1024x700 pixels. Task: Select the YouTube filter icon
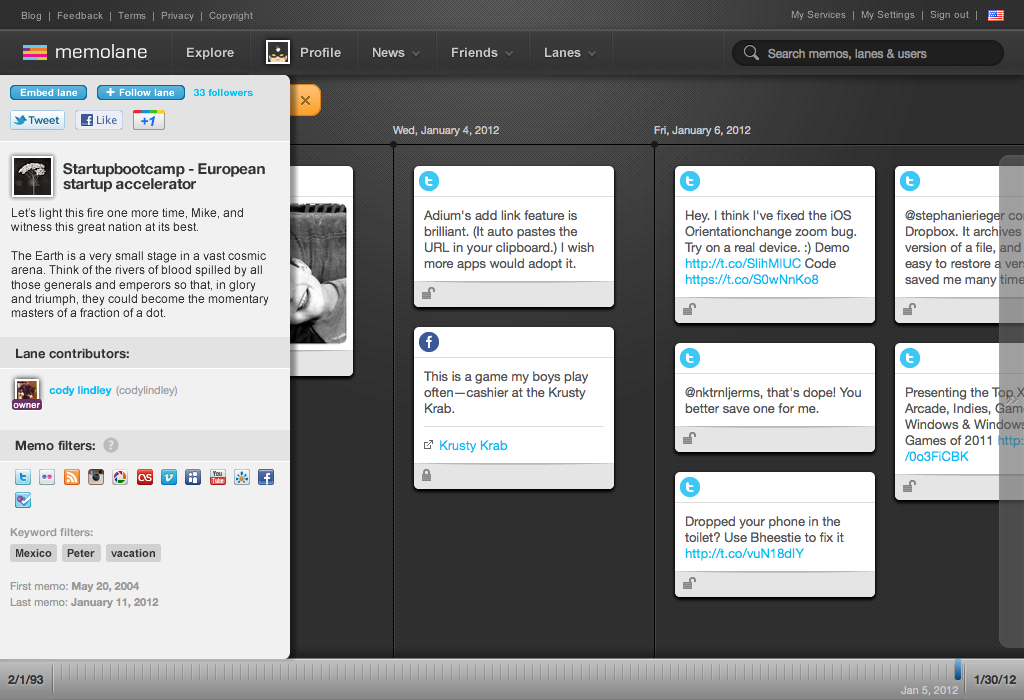(217, 478)
